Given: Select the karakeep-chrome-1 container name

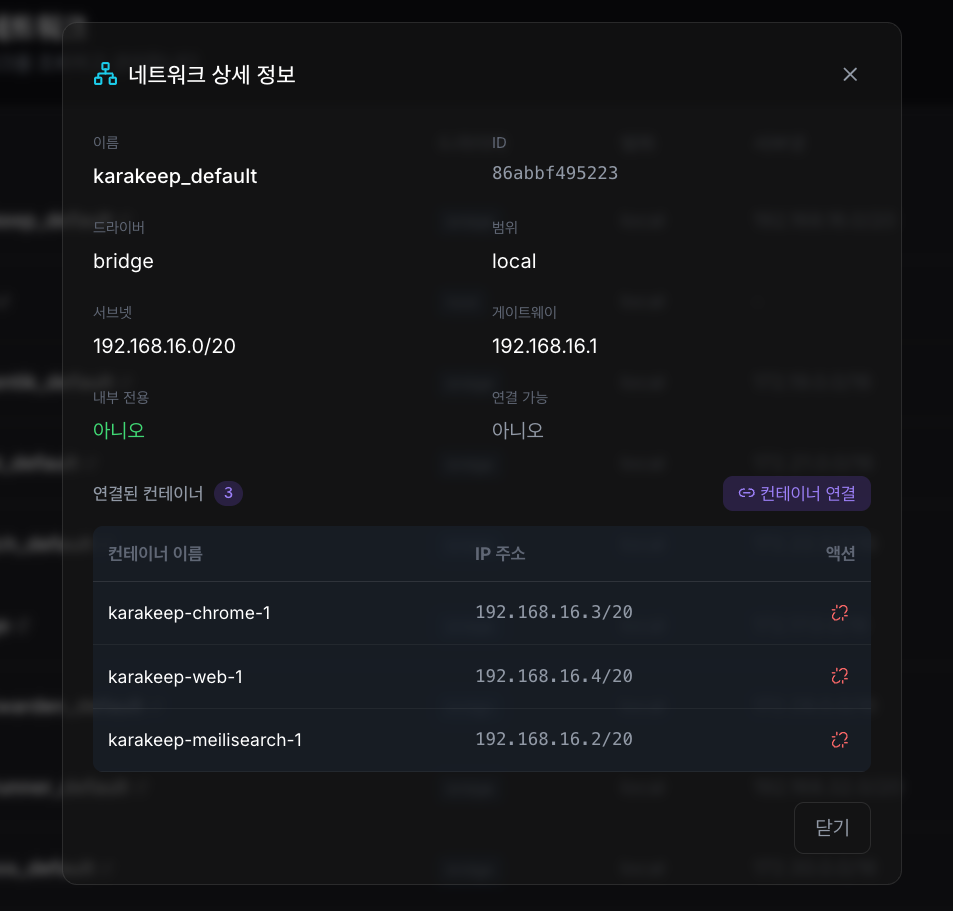Looking at the screenshot, I should click(x=189, y=612).
